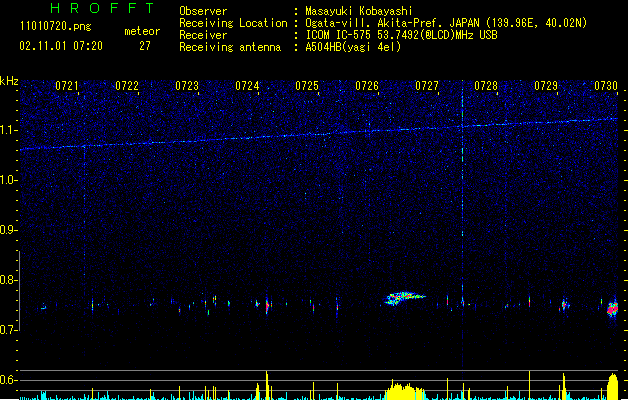Viewport: 629px width, 400px height.
Task: Select the filename 11010720.png
Action: [x=55, y=27]
